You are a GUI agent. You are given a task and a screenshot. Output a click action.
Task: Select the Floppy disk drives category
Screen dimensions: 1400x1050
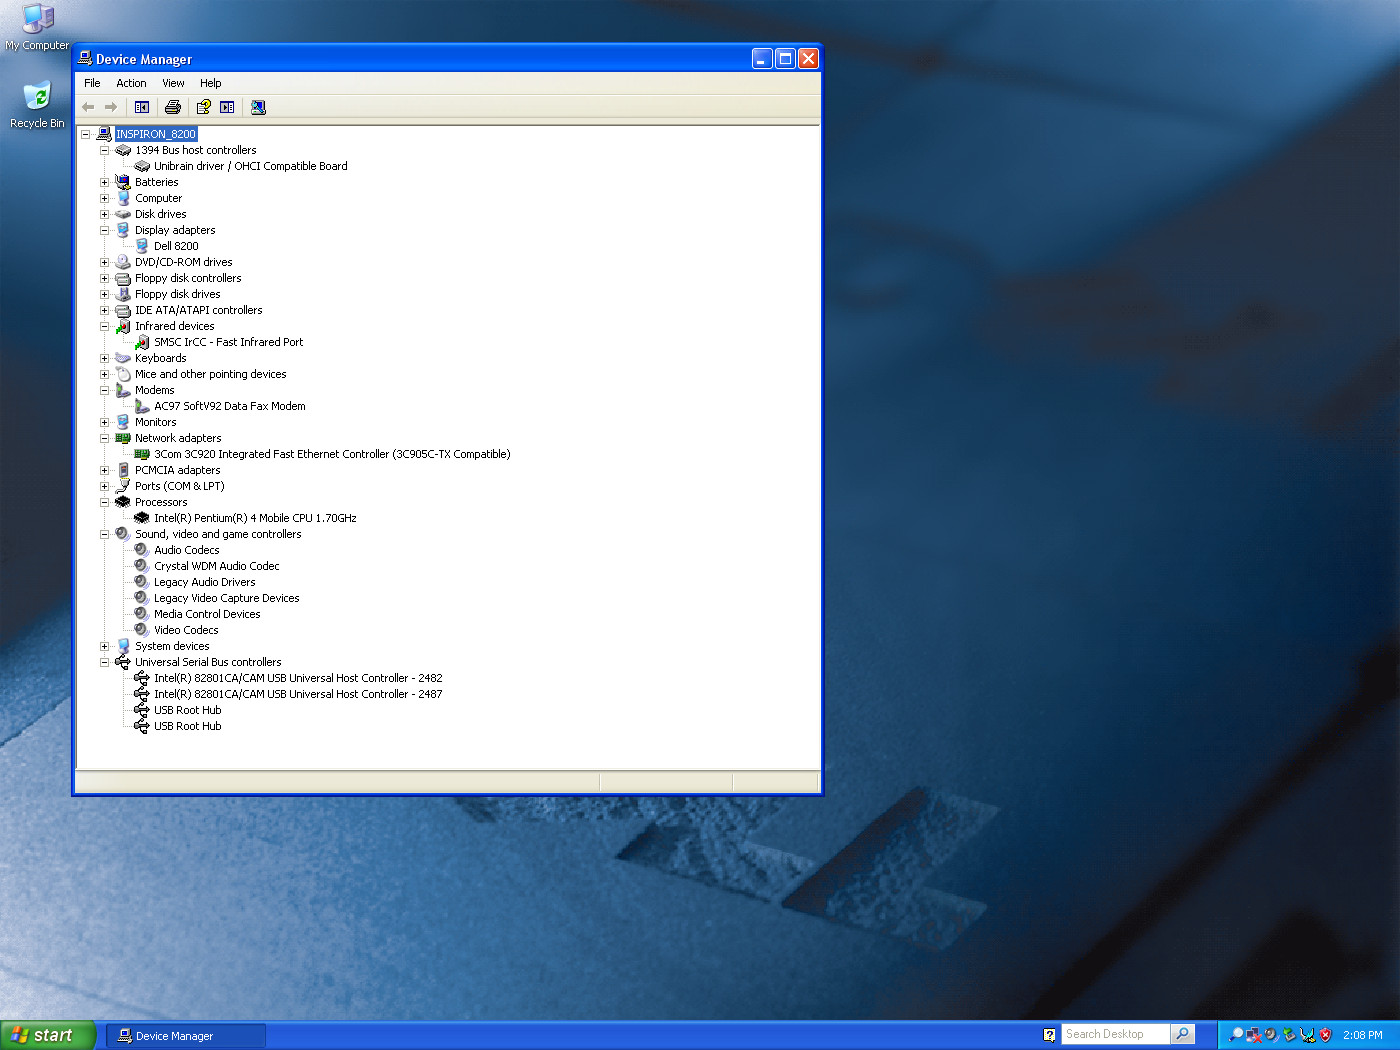click(177, 294)
